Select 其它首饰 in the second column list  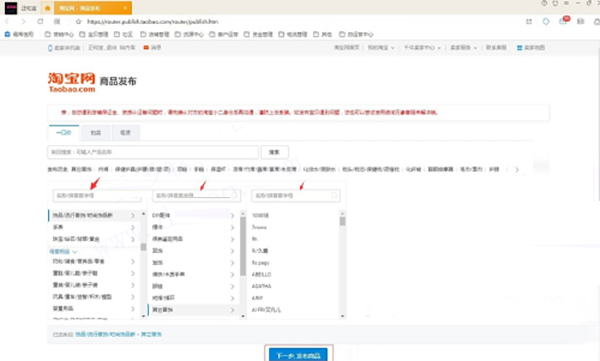(x=163, y=310)
